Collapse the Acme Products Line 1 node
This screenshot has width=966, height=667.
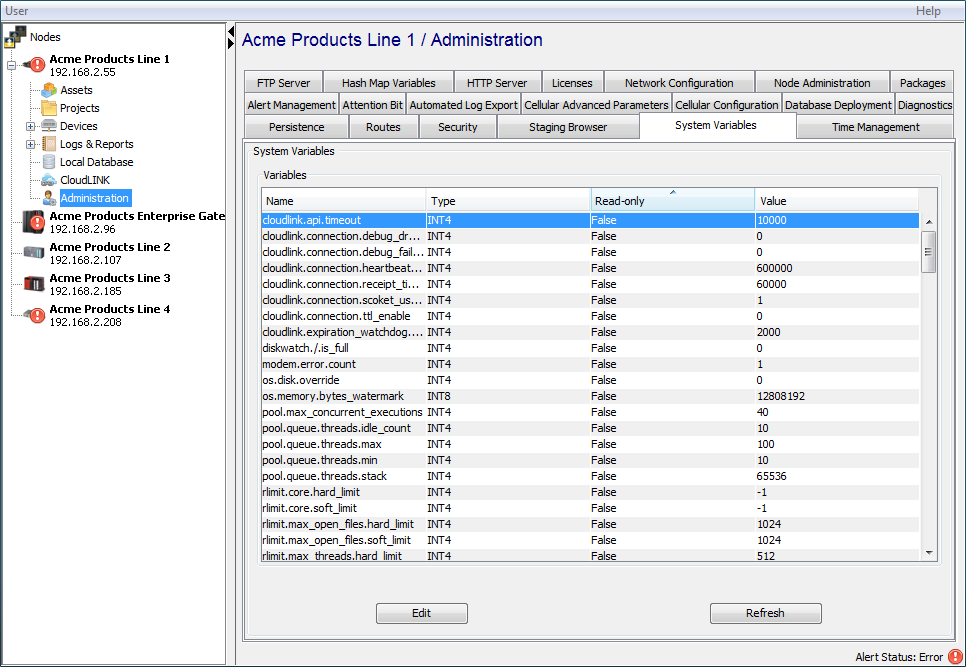12,65
